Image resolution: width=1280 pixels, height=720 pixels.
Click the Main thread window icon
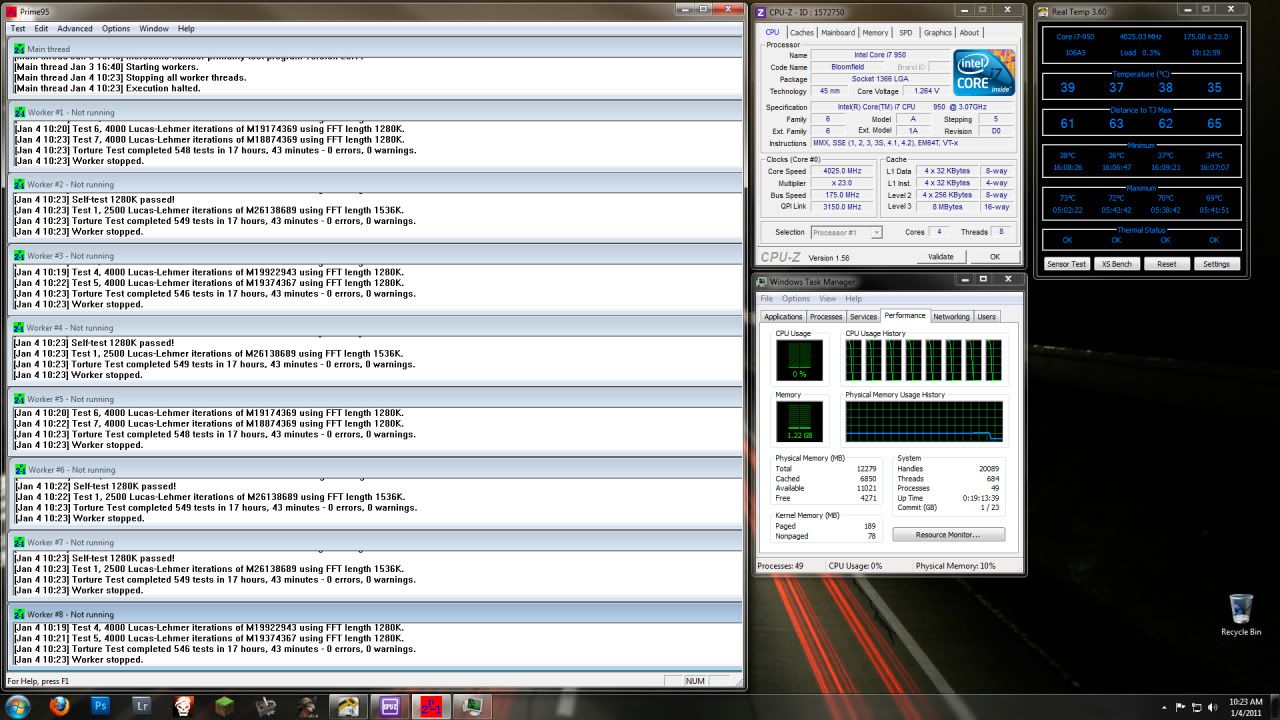click(x=19, y=48)
